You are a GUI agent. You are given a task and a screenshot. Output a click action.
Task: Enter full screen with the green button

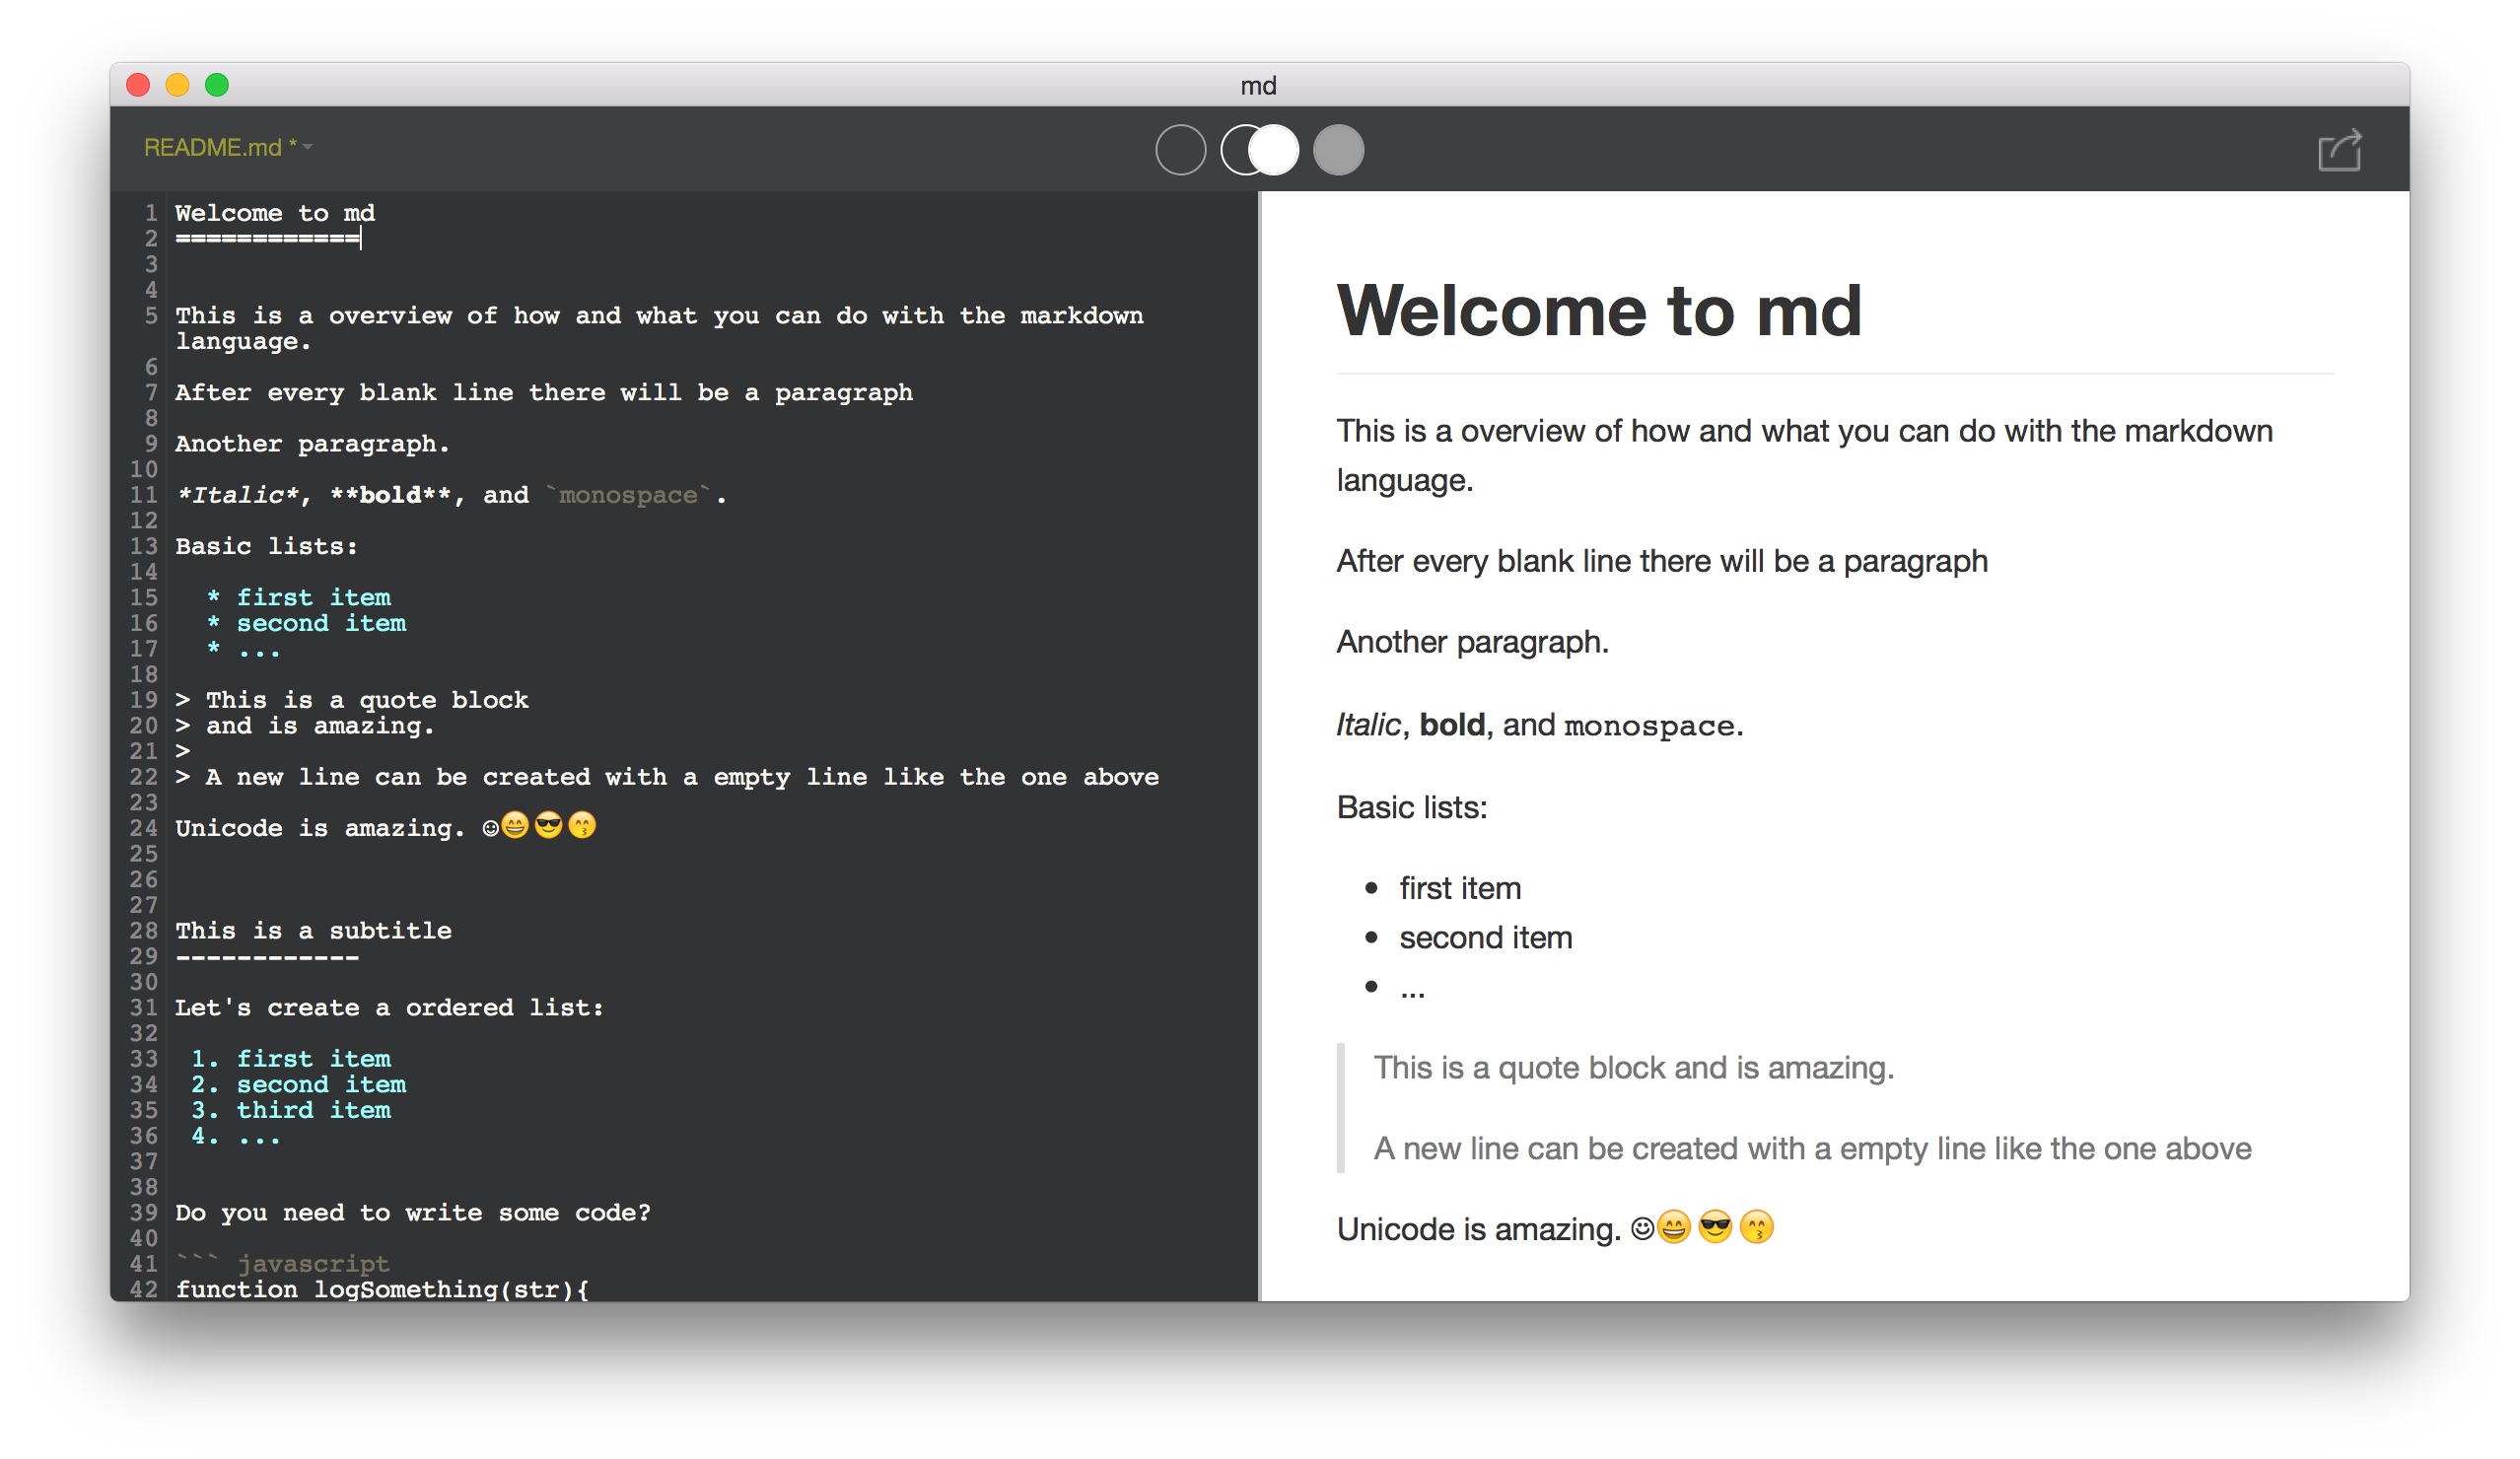pyautogui.click(x=217, y=85)
